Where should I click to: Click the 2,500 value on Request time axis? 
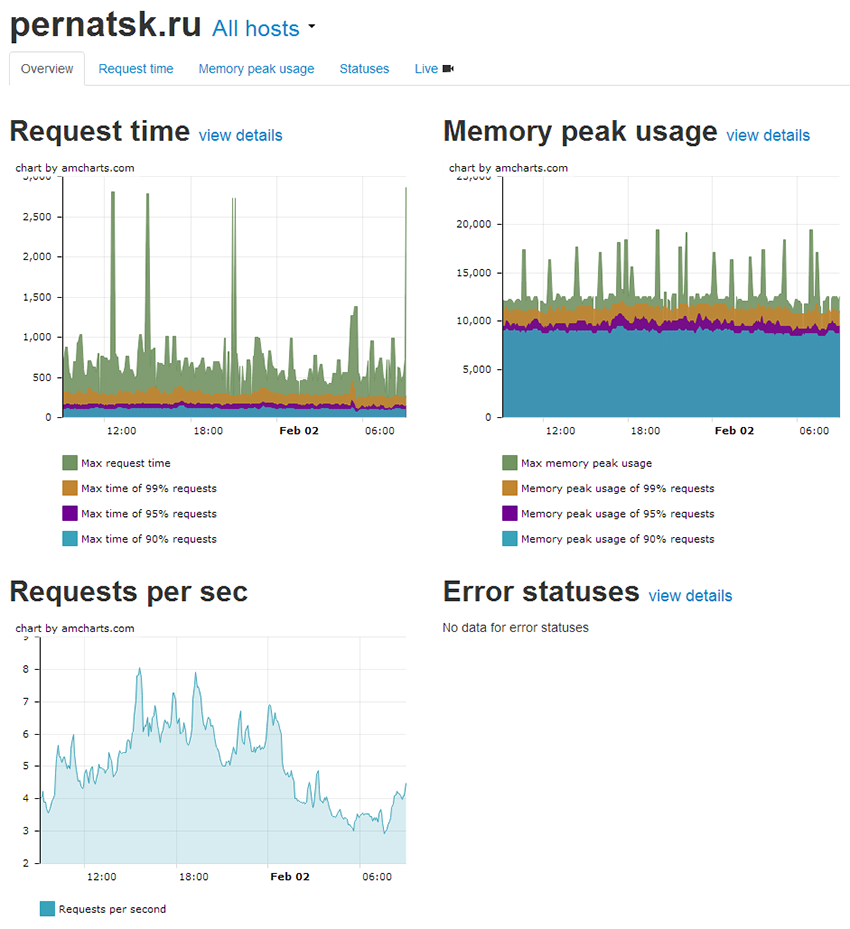point(37,217)
